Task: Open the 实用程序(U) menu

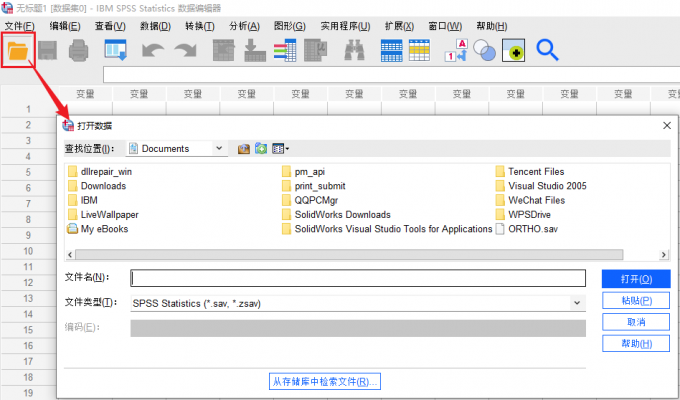Action: (x=345, y=26)
